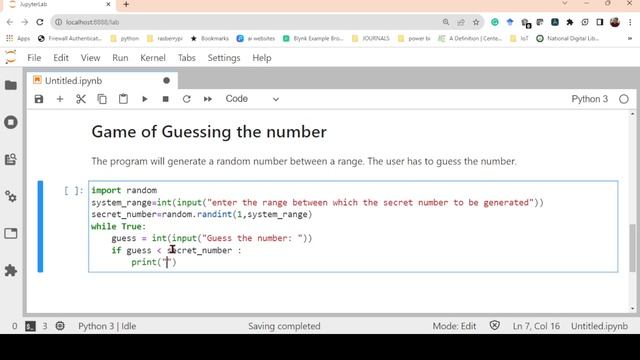Restart kernel and run all cells
The width and height of the screenshot is (640, 360).
pyautogui.click(x=208, y=99)
